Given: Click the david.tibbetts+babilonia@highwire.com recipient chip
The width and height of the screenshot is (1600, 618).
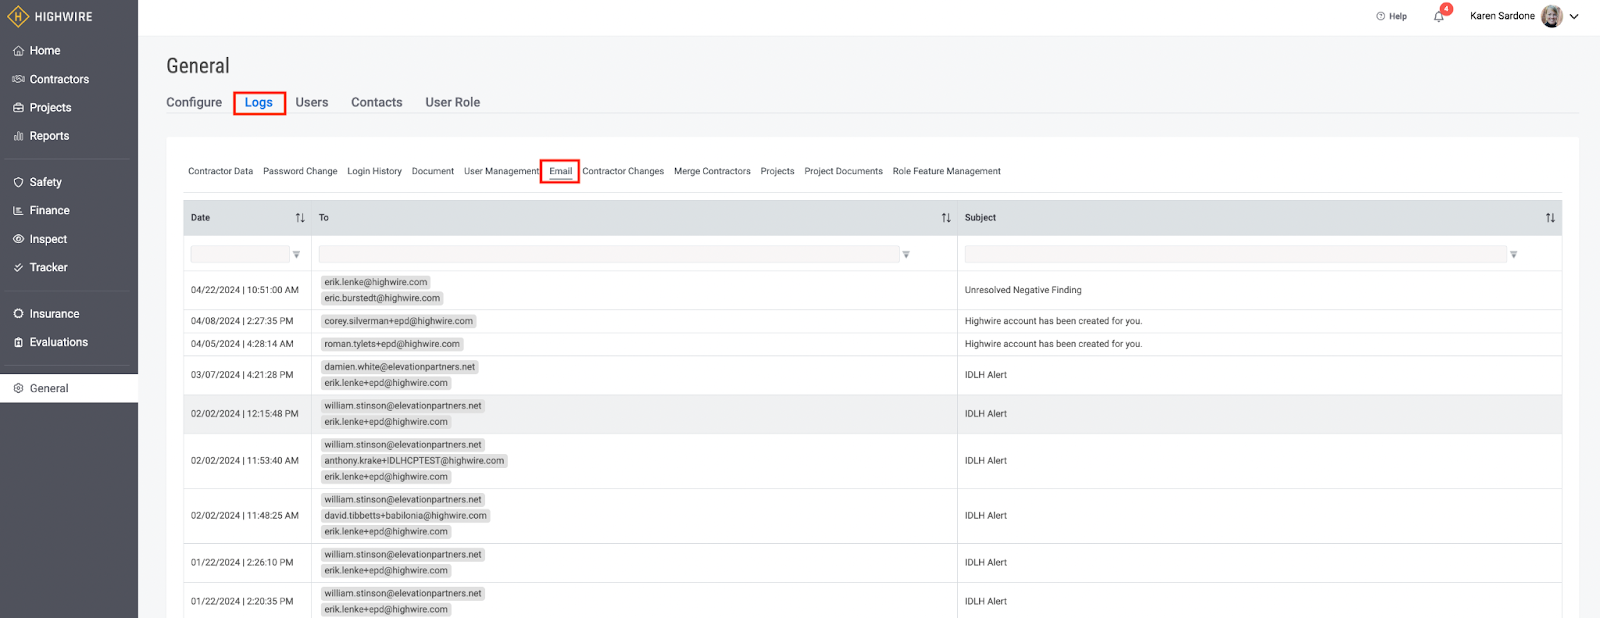Looking at the screenshot, I should click(405, 516).
